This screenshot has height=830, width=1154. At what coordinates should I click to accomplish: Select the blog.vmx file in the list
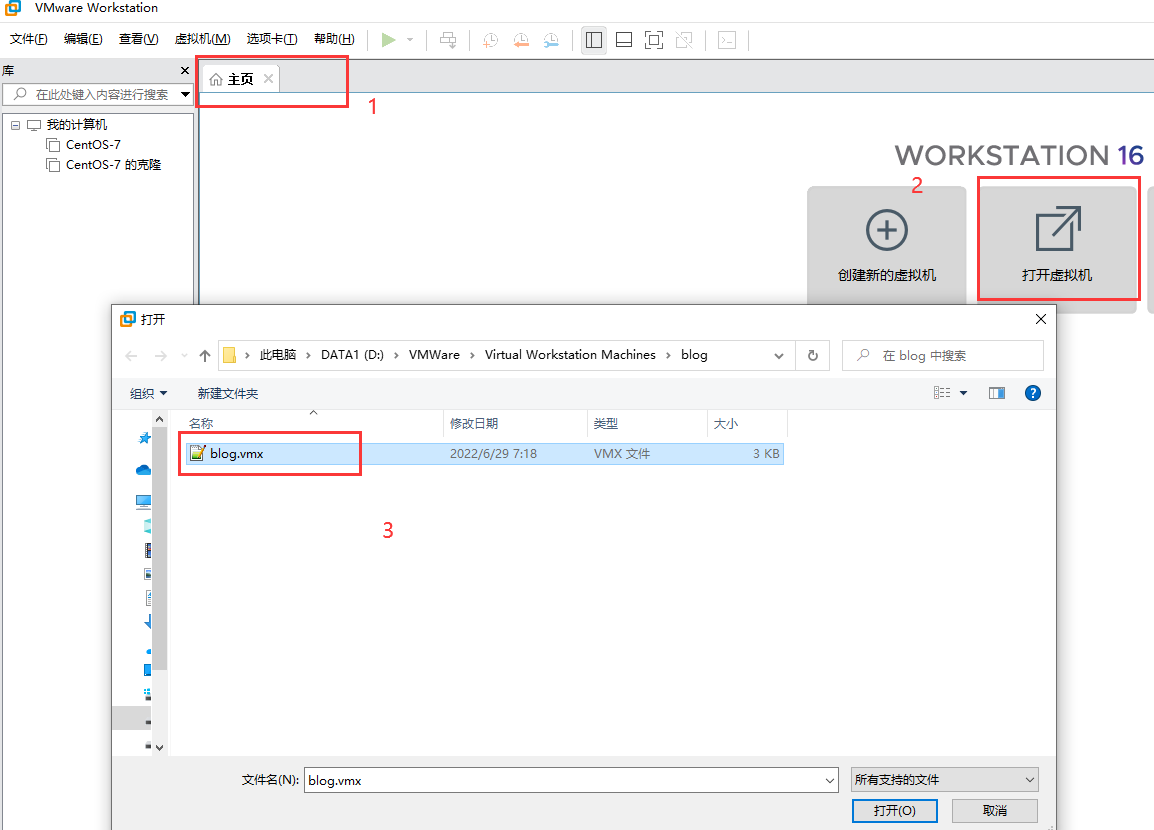484,454
